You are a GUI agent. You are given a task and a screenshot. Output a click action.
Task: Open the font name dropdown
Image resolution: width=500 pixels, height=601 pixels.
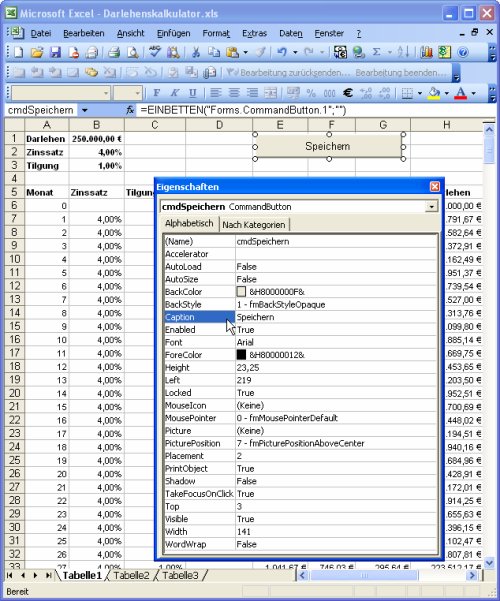click(106, 93)
